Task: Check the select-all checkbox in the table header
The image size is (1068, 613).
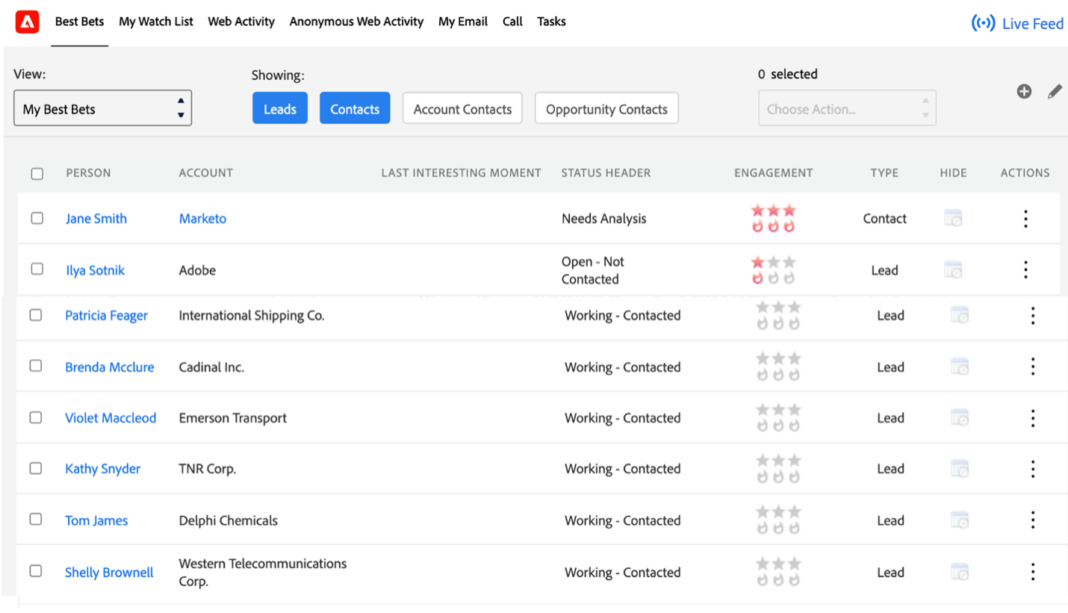Action: 37,172
